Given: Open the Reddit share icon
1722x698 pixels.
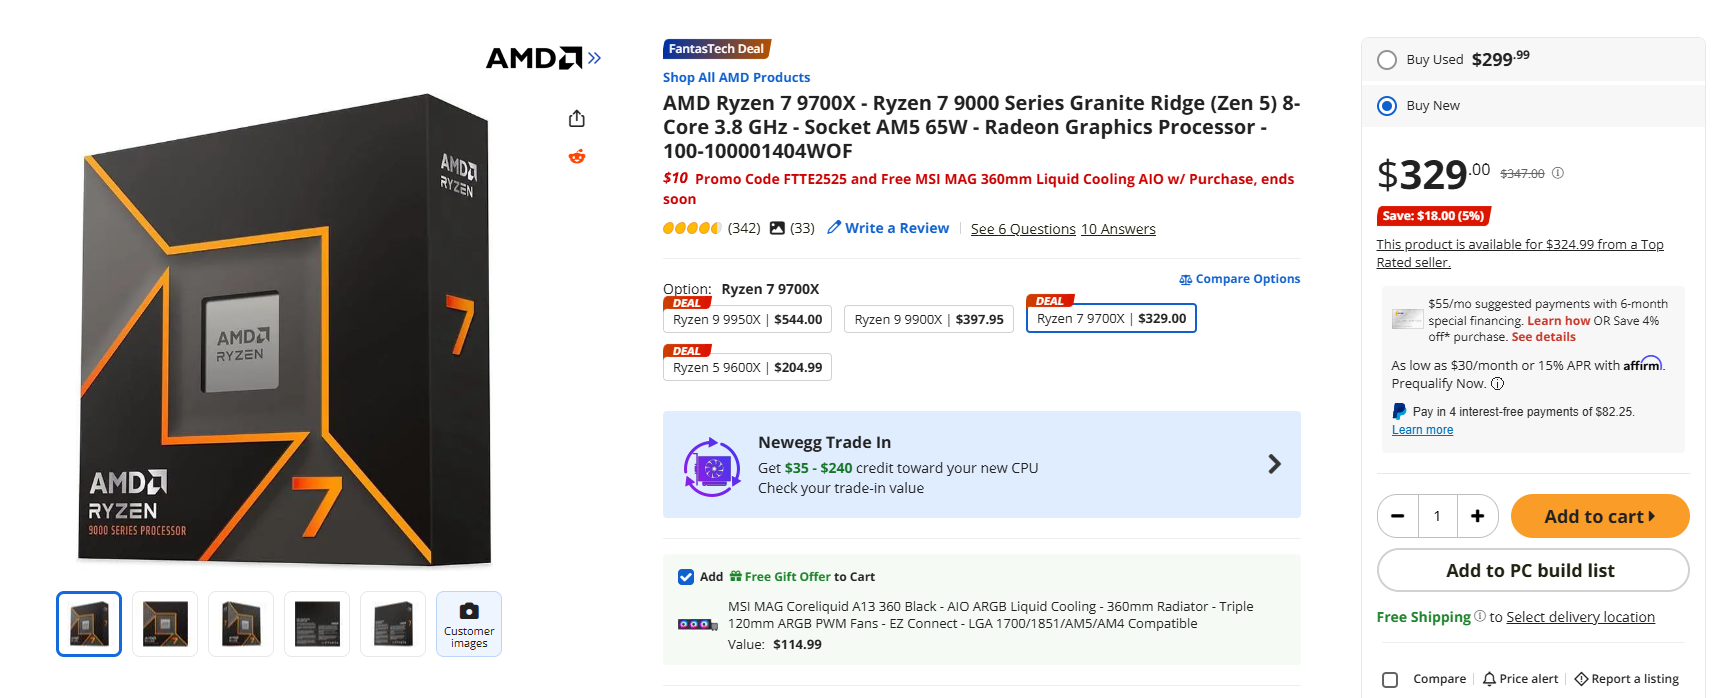Looking at the screenshot, I should point(577,156).
